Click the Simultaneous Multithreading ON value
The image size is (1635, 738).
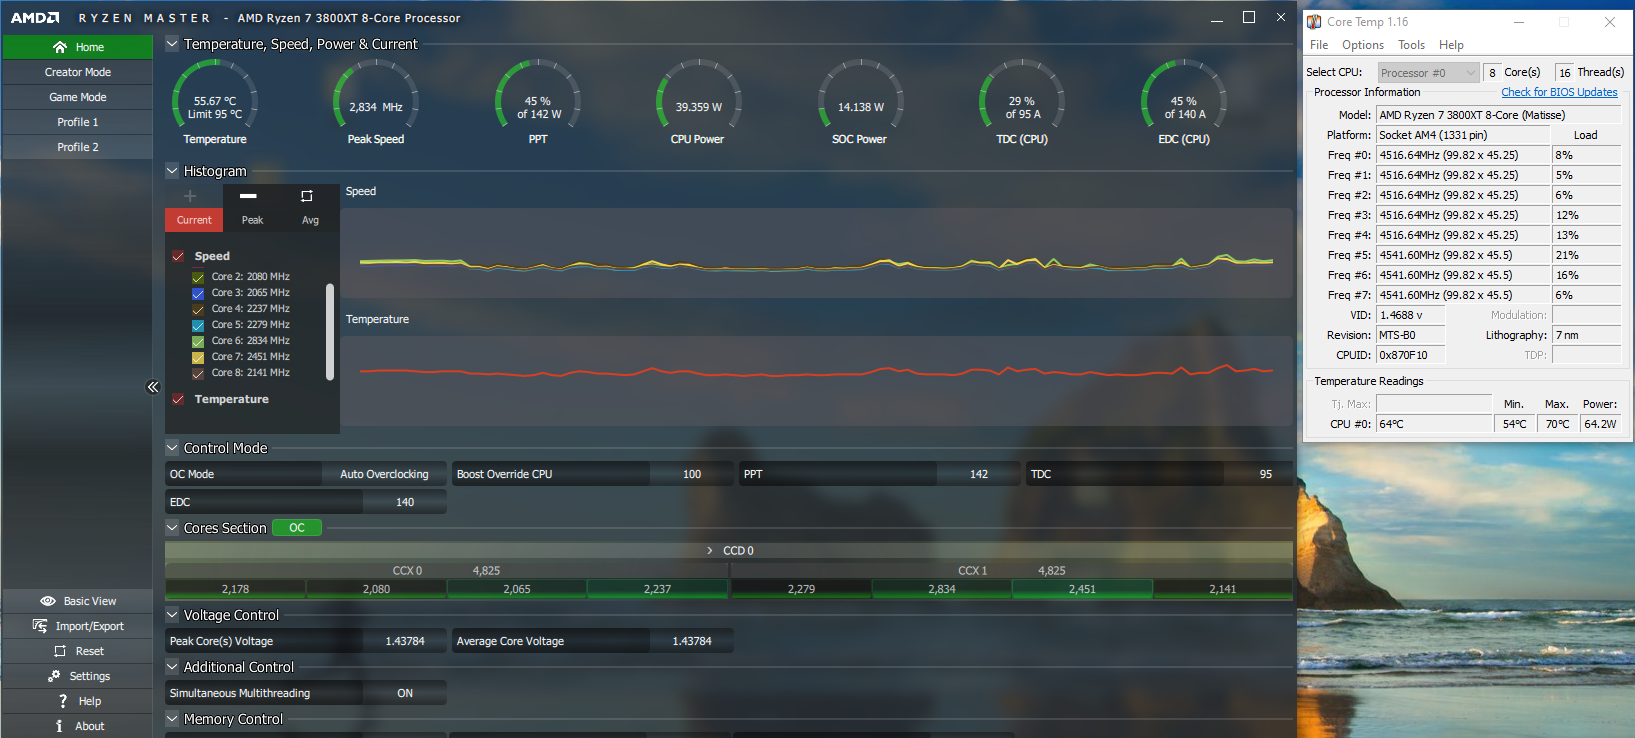click(405, 693)
